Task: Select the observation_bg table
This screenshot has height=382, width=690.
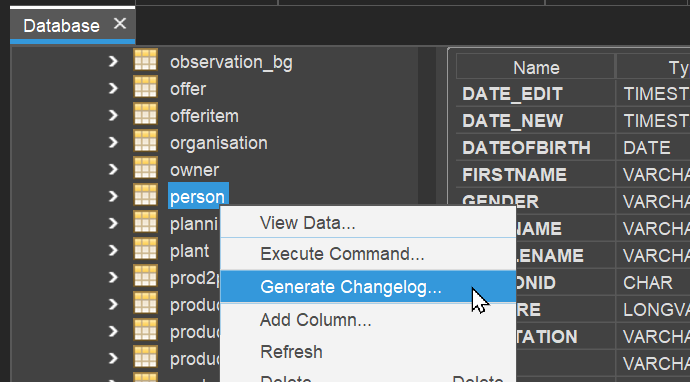Action: (x=231, y=62)
